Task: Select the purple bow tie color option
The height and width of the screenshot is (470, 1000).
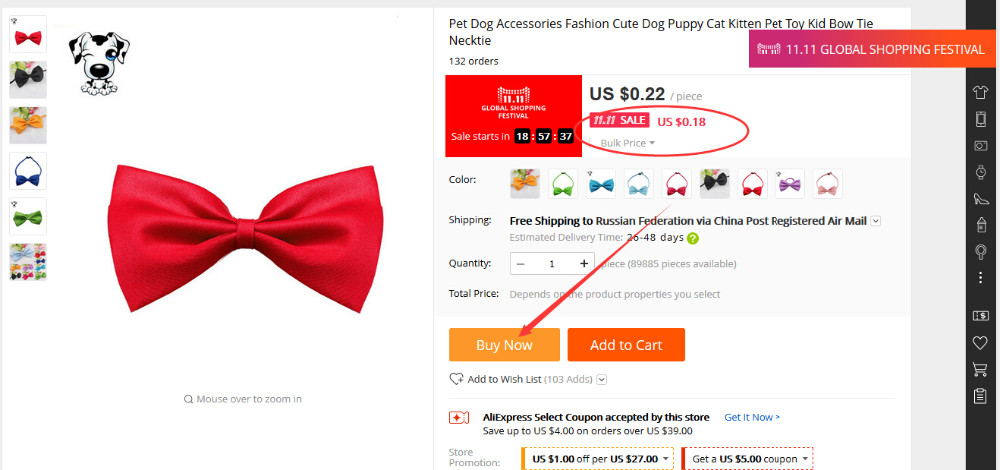Action: click(x=790, y=184)
